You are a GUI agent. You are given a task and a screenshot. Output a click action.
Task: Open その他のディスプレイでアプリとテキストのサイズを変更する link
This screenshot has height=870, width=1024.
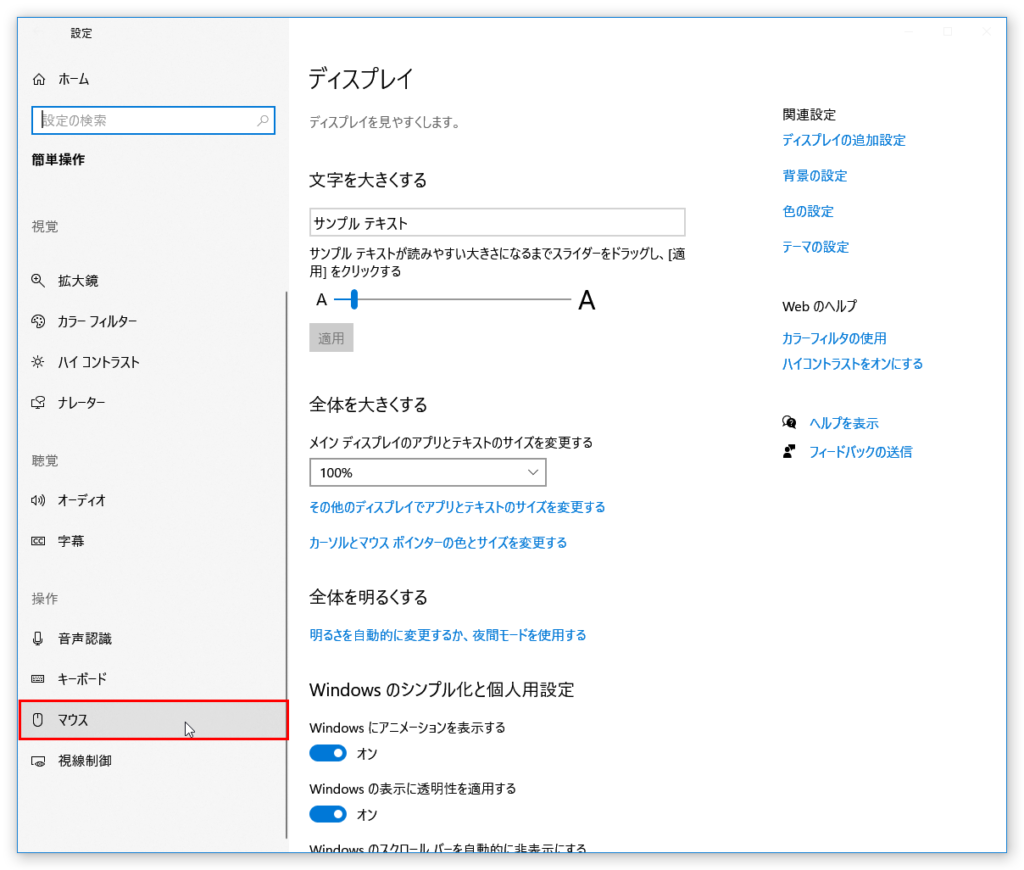457,508
